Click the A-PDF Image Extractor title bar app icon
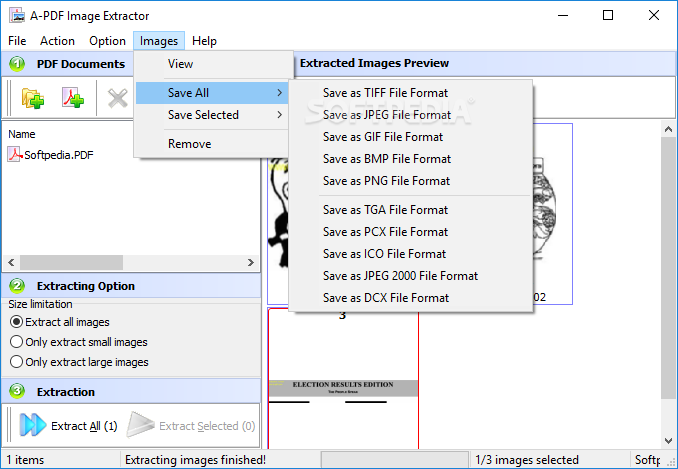 click(17, 16)
